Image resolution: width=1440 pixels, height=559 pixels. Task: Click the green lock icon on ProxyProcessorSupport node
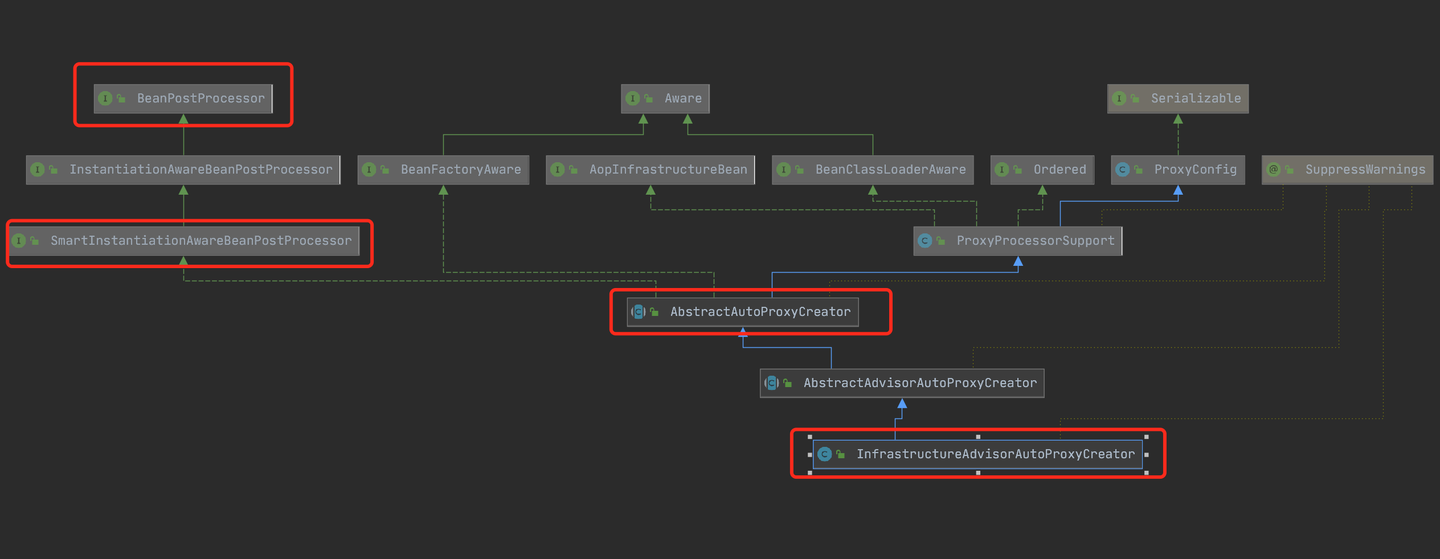click(941, 240)
